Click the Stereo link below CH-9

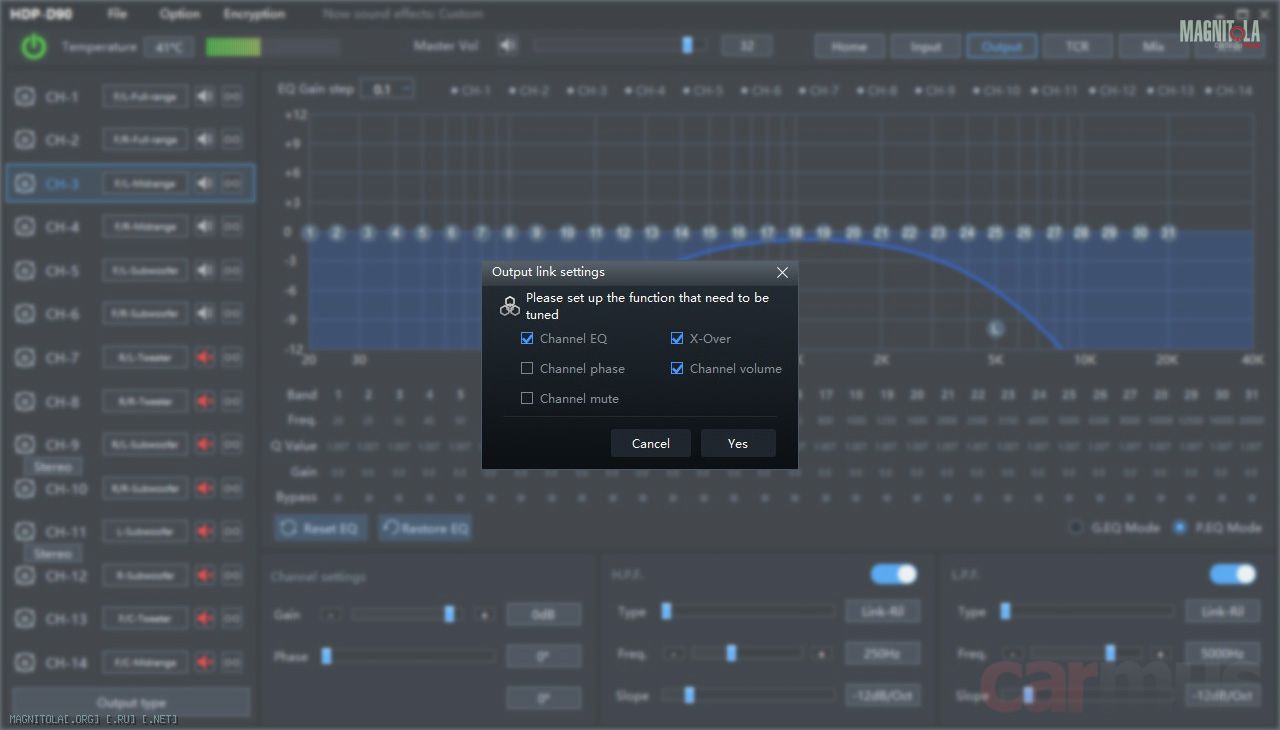click(53, 467)
